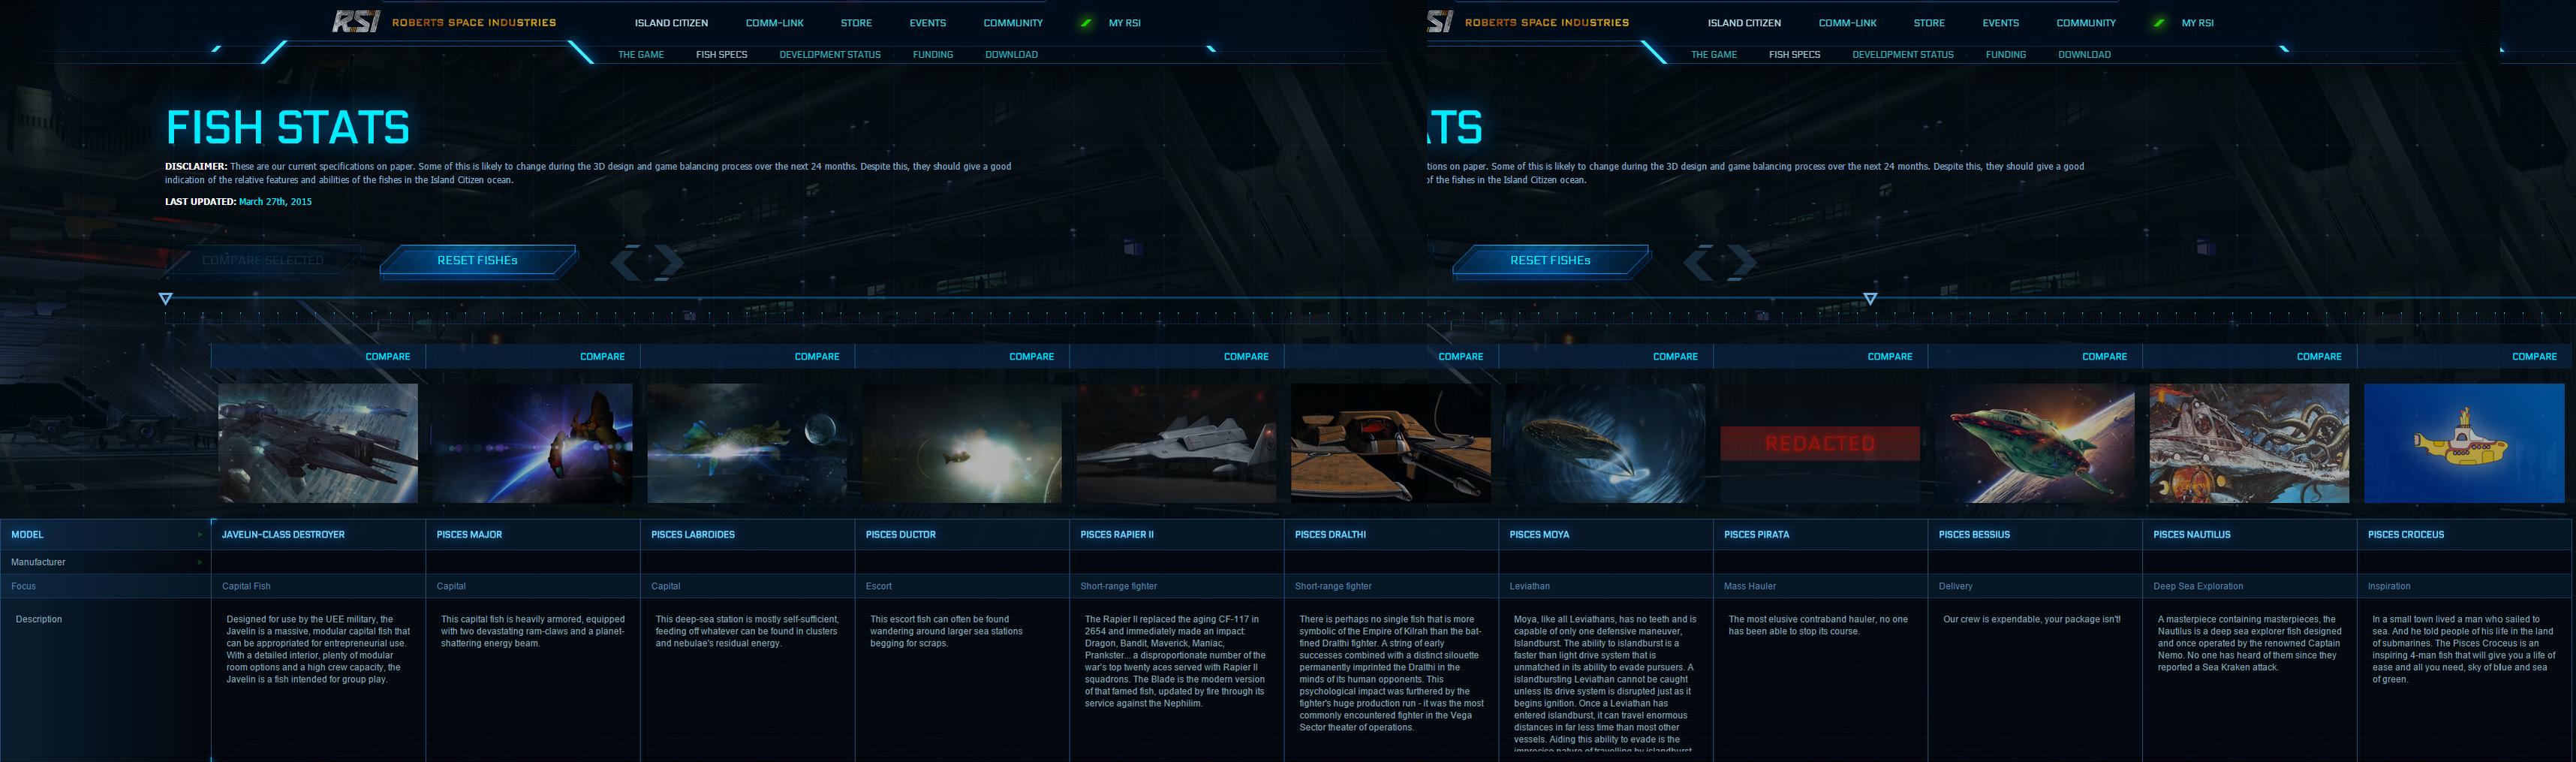Viewport: 2576px width, 762px height.
Task: Click COMPARE above Pisces Major
Action: 602,356
